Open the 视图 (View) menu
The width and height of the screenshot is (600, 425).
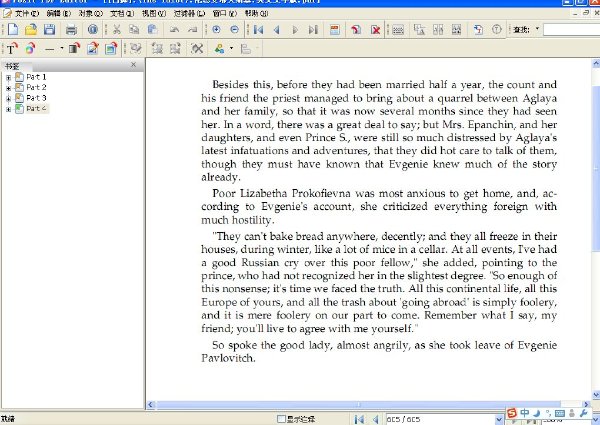[x=153, y=13]
